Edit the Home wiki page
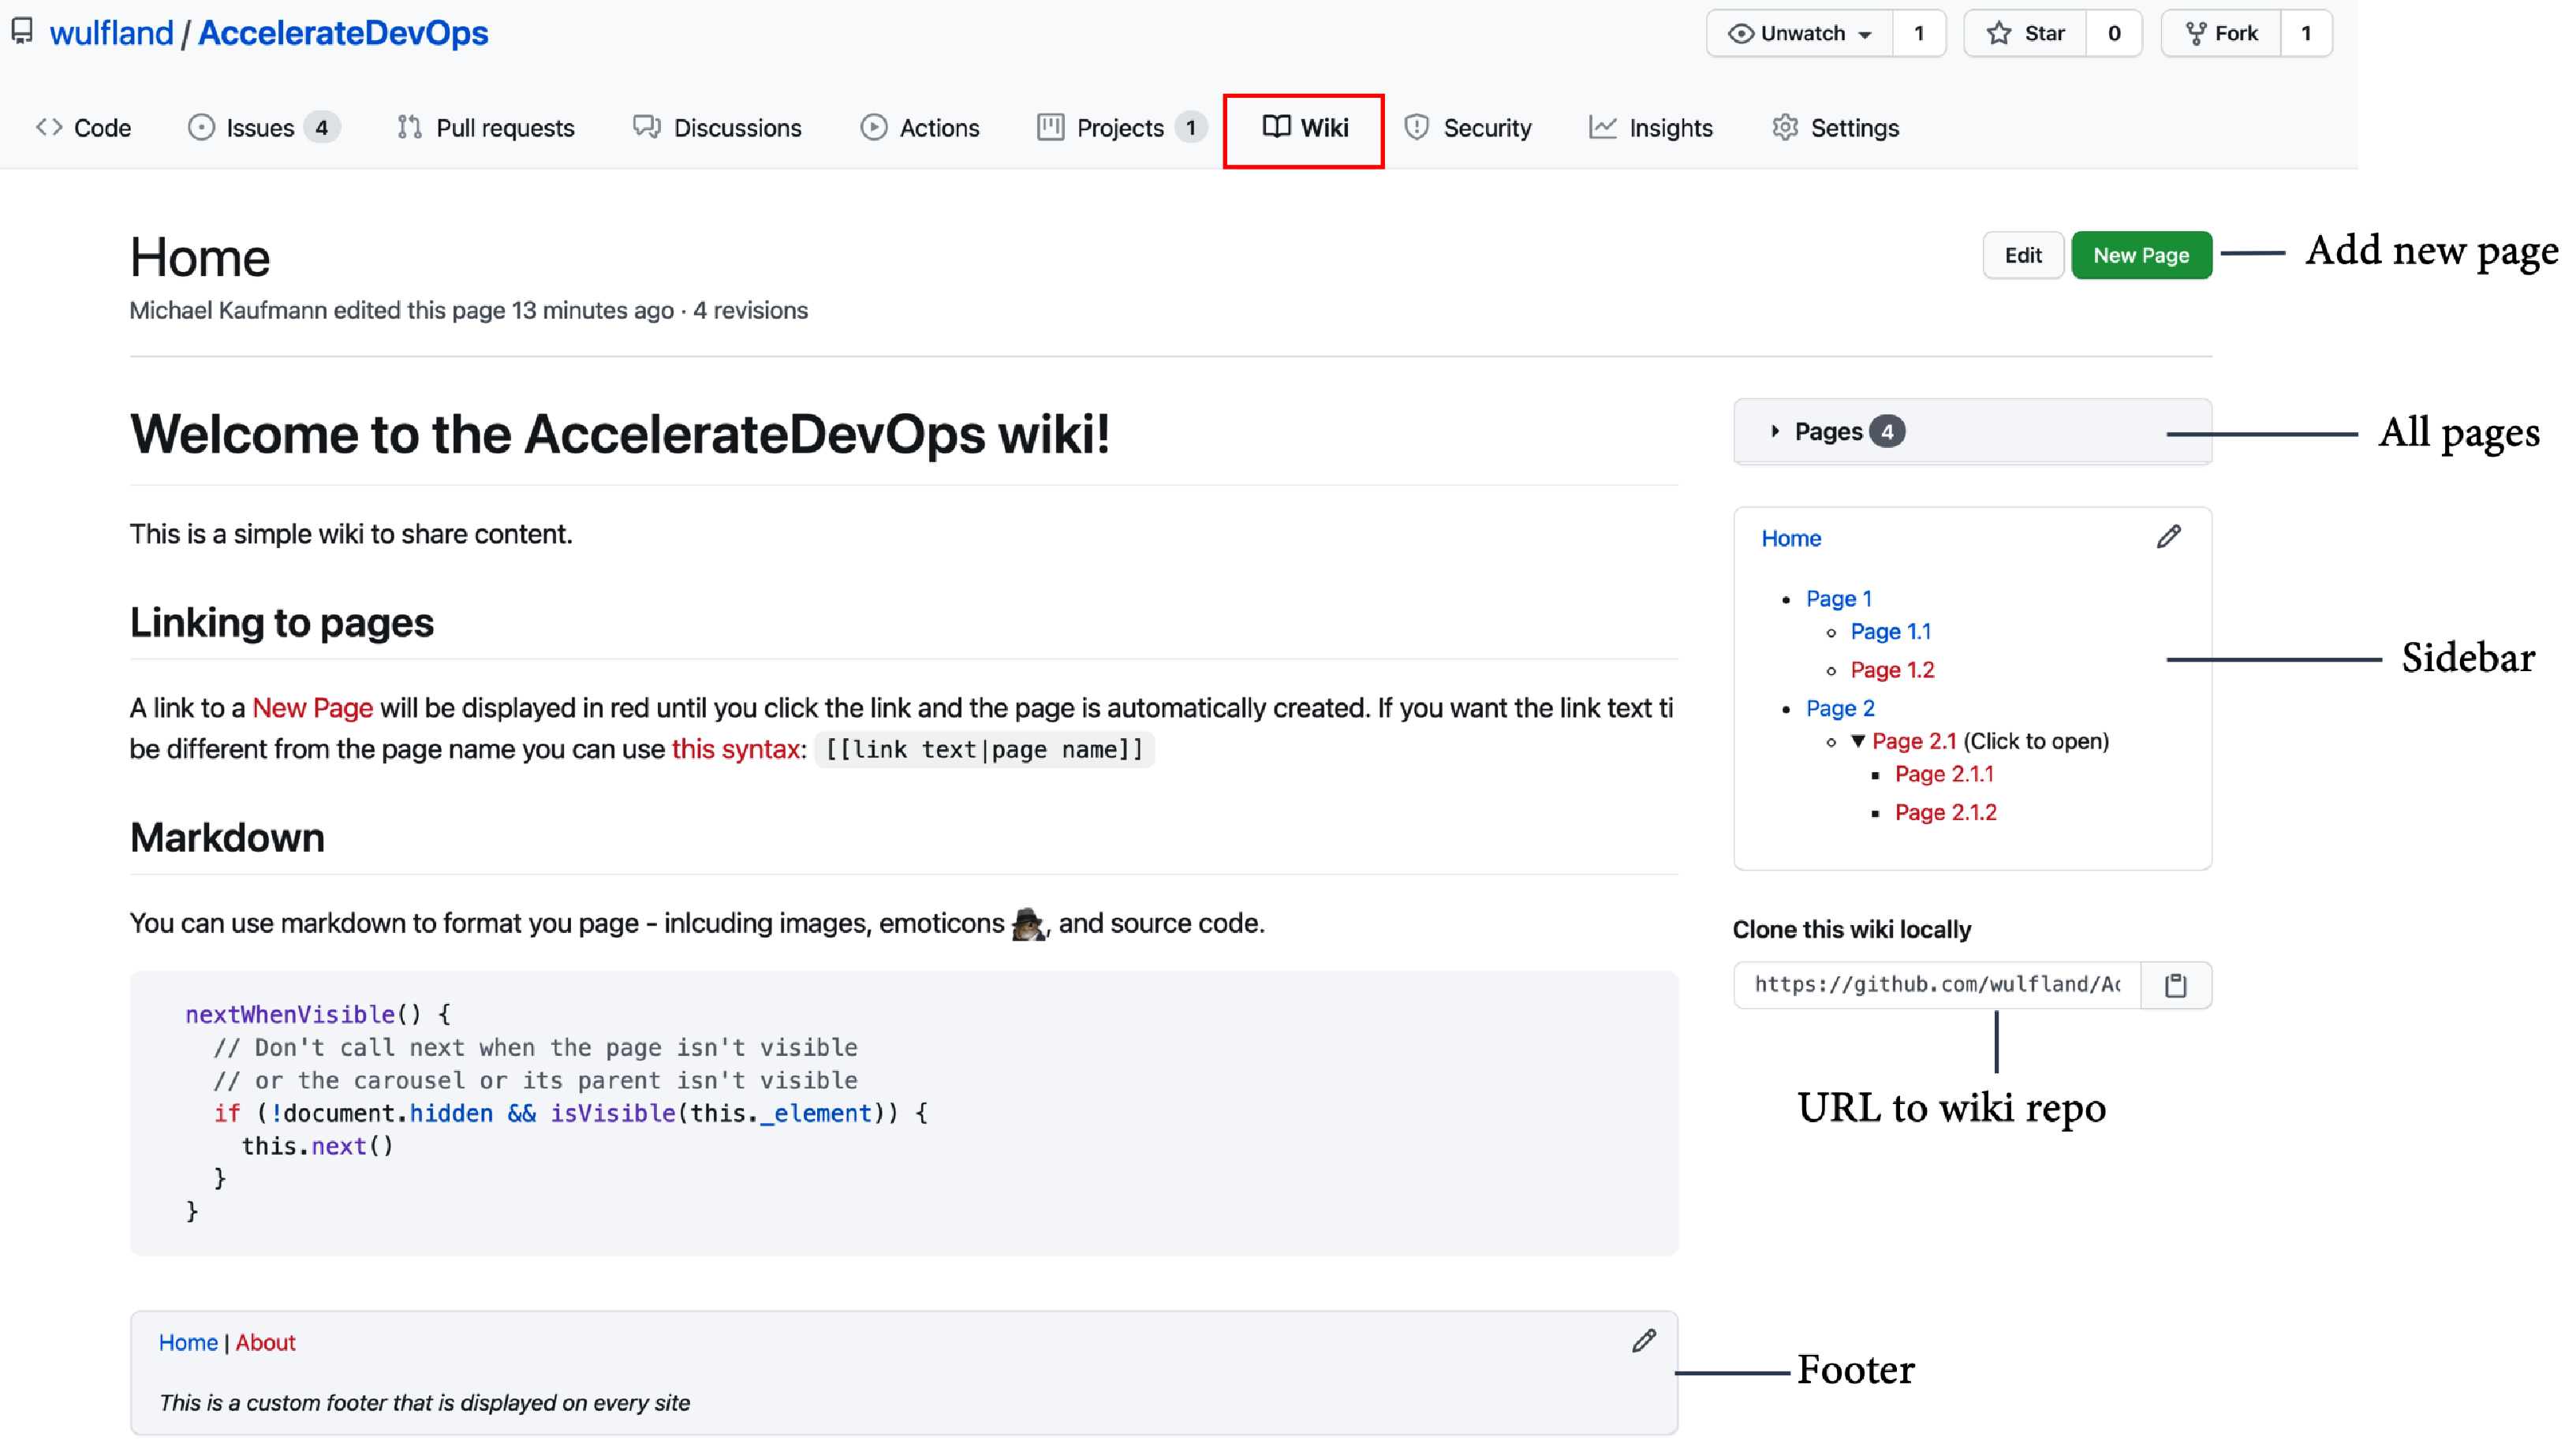Screen dimensions: 2576x1444 coord(2023,255)
